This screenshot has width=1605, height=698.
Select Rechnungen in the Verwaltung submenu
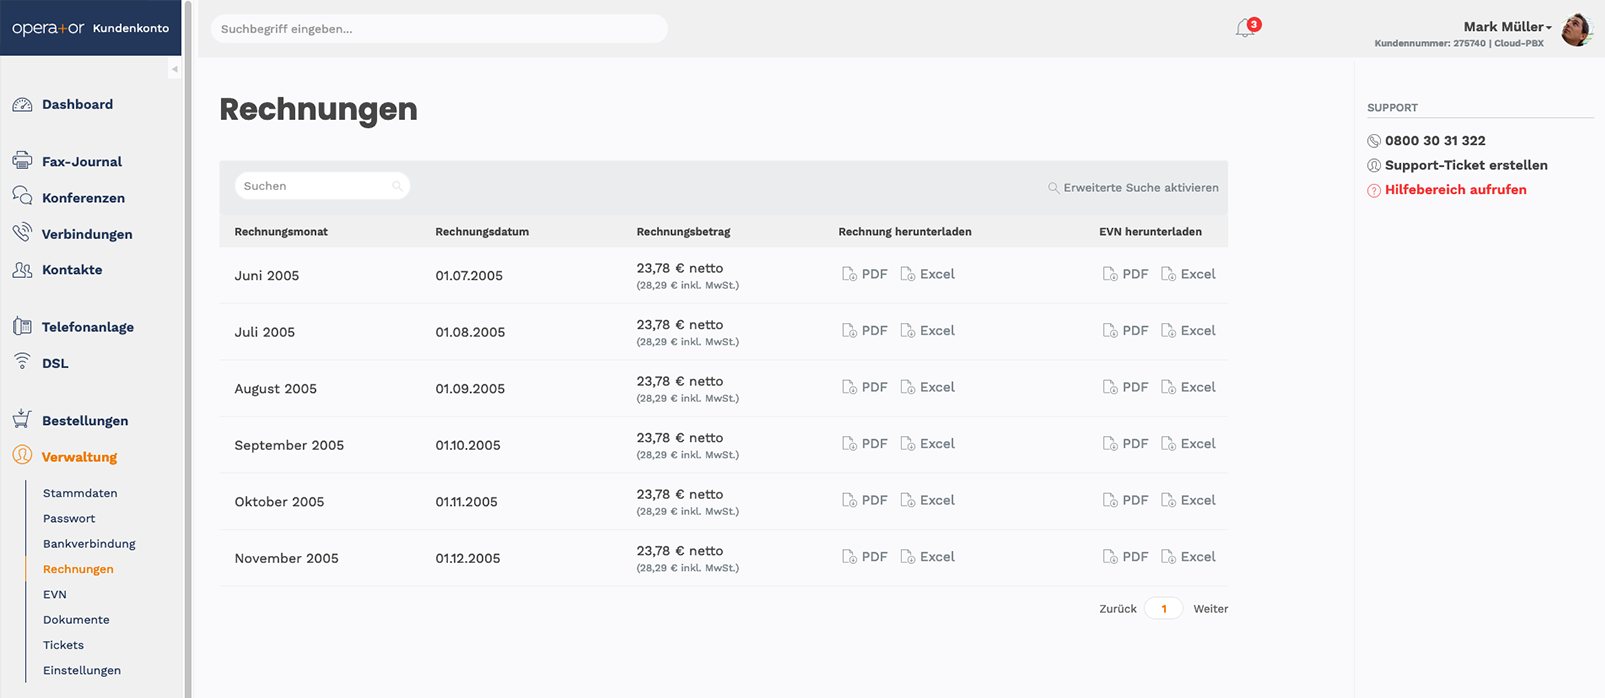pyautogui.click(x=78, y=569)
